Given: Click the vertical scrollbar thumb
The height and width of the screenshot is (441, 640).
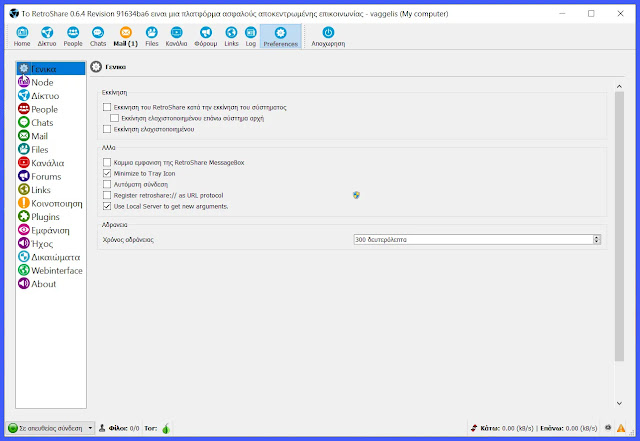Looking at the screenshot, I should click(619, 226).
